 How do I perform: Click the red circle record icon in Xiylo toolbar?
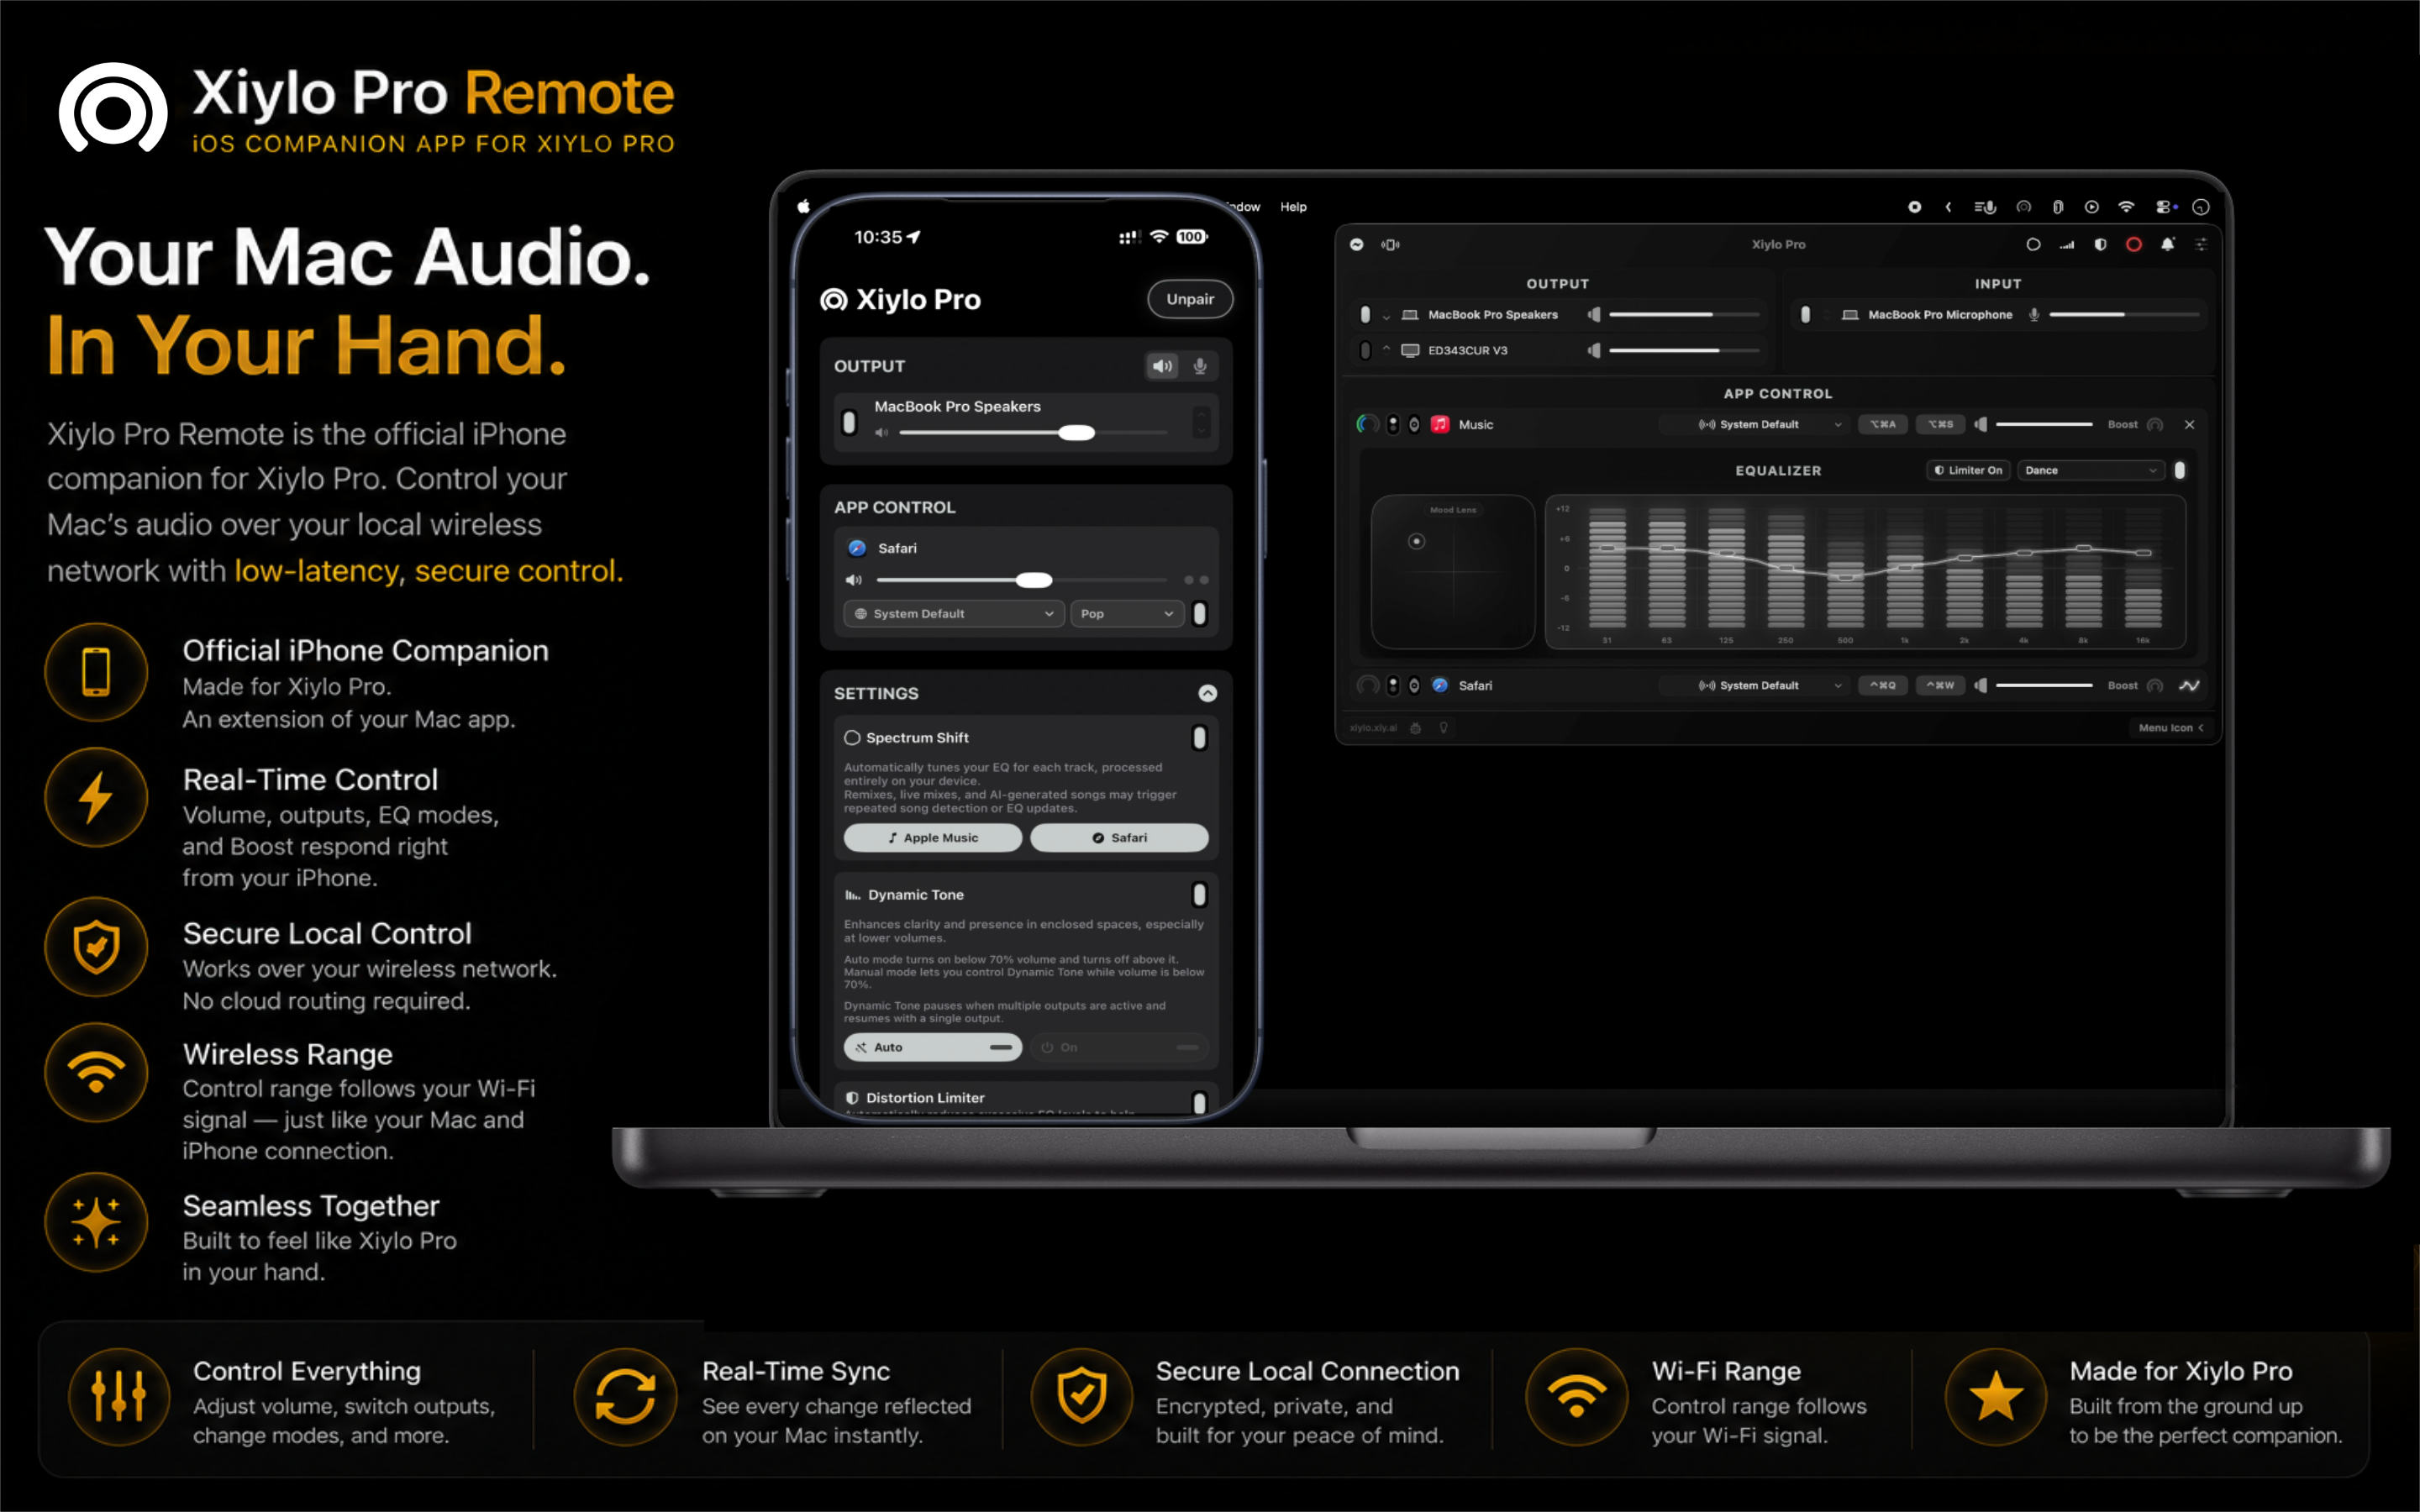click(x=2133, y=244)
